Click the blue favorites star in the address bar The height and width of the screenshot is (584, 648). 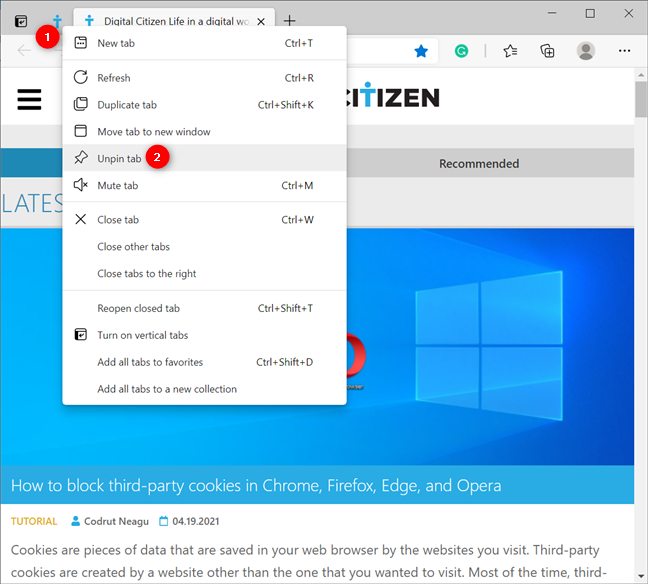click(x=421, y=51)
